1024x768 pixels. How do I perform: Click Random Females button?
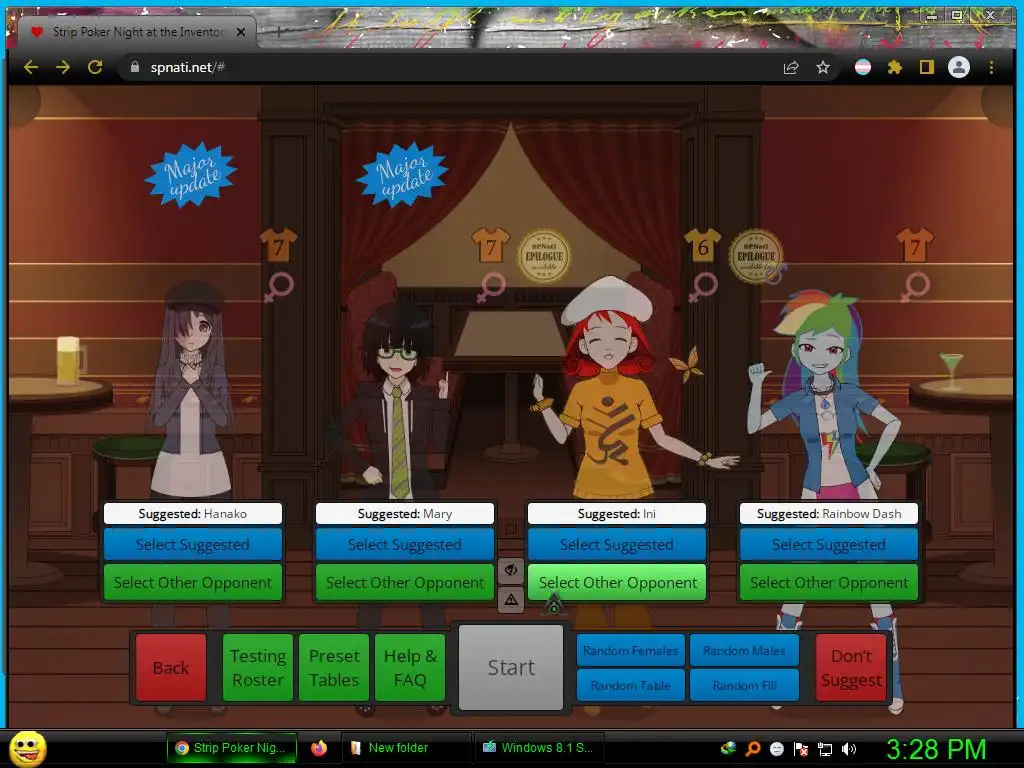pyautogui.click(x=630, y=650)
